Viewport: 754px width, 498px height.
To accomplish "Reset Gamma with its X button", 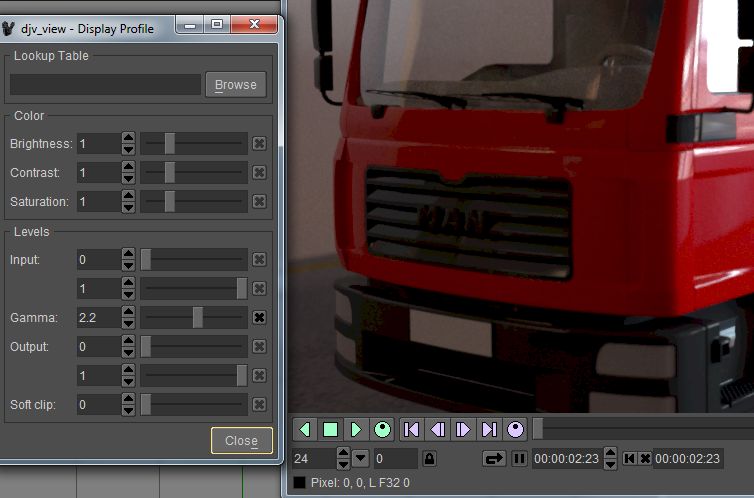I will 259,317.
